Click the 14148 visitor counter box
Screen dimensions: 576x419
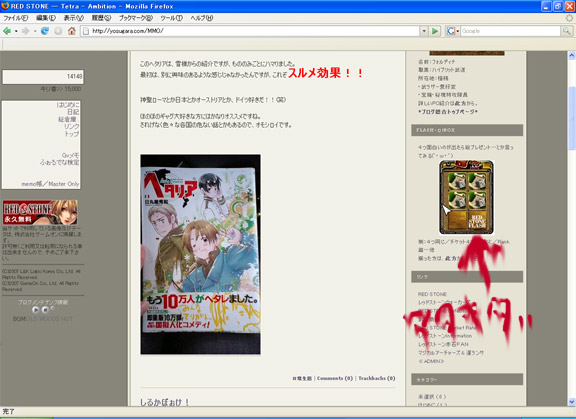click(43, 77)
